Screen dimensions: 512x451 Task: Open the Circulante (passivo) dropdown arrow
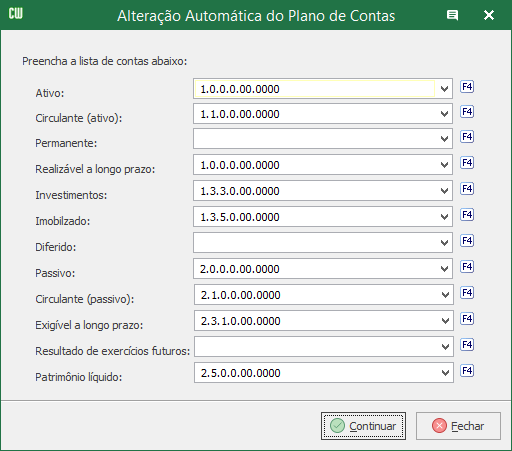pos(445,295)
